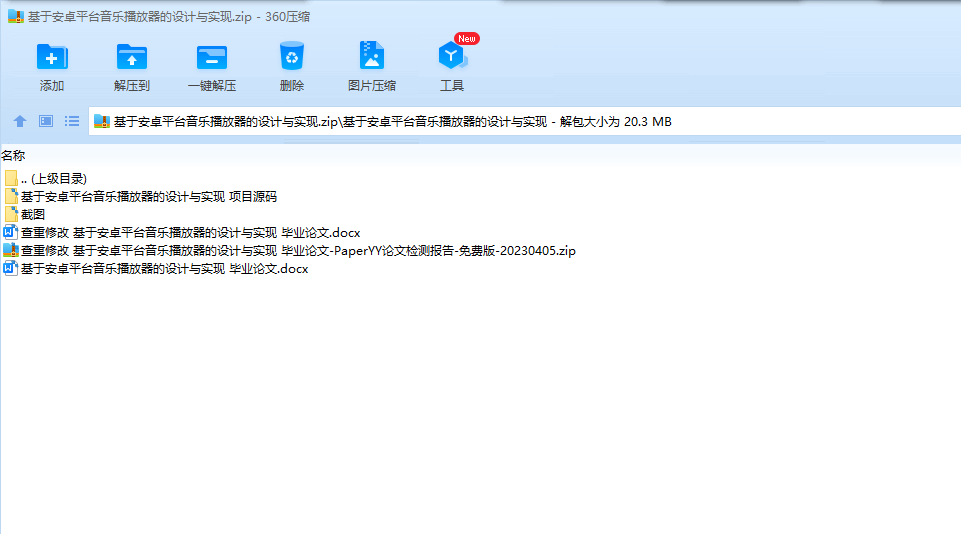Click the 一键解压 one-click extract icon

[x=212, y=58]
